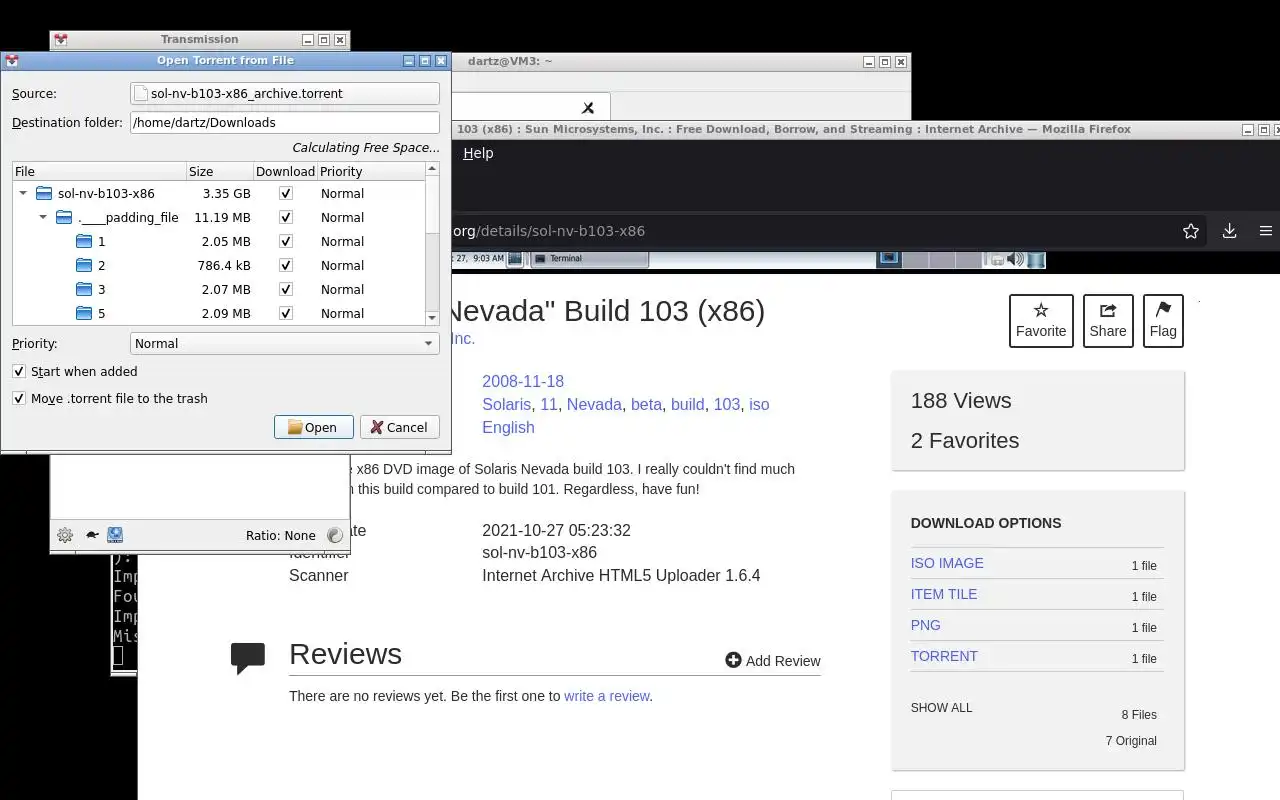Screen dimensions: 1280x800
Task: Click the 786.4 kB size cell
Action: pyautogui.click(x=224, y=265)
